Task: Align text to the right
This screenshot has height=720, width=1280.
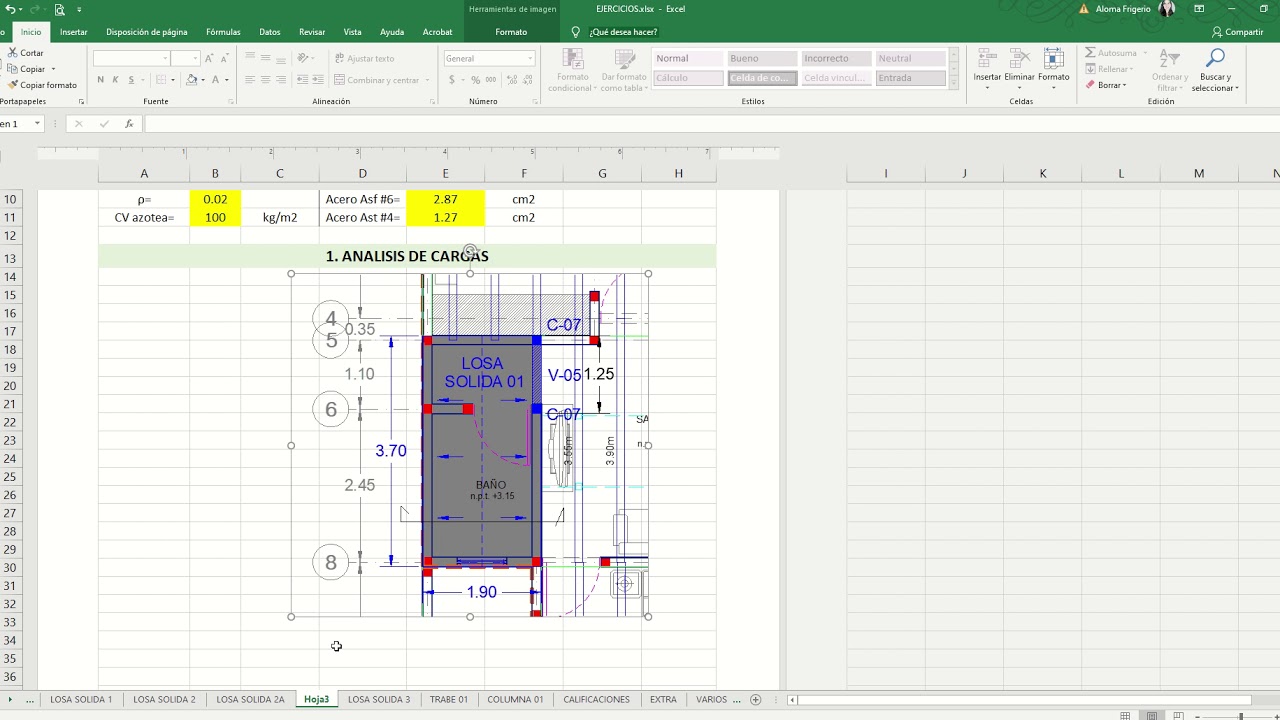Action: point(280,80)
